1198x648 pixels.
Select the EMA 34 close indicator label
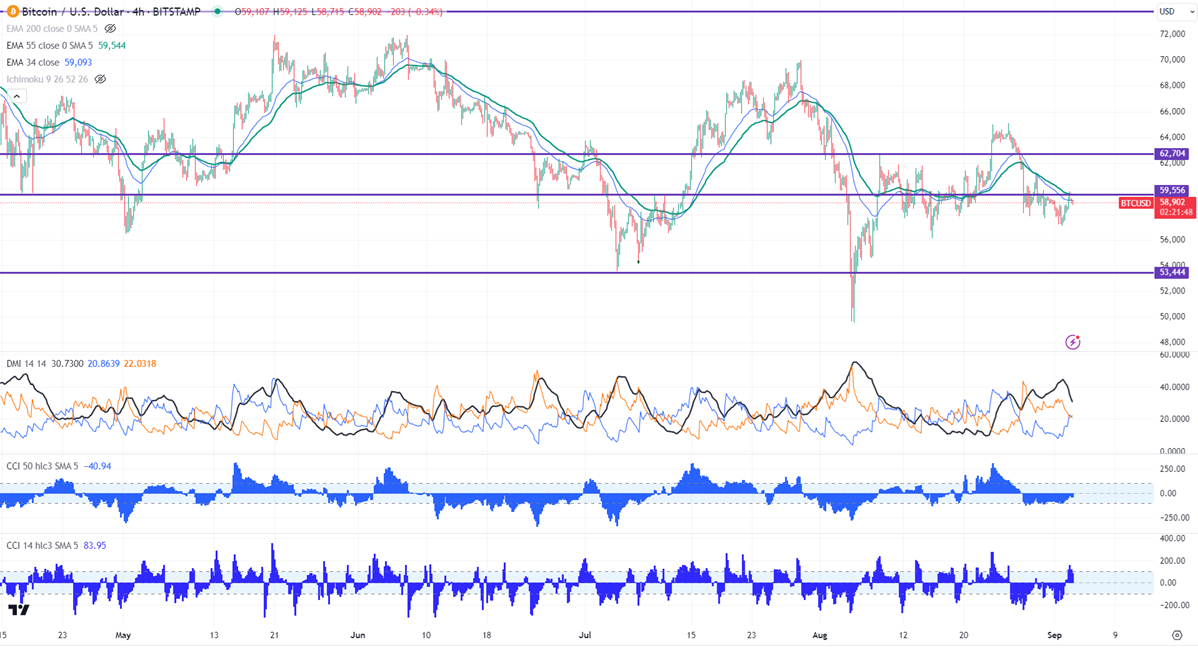[x=33, y=62]
